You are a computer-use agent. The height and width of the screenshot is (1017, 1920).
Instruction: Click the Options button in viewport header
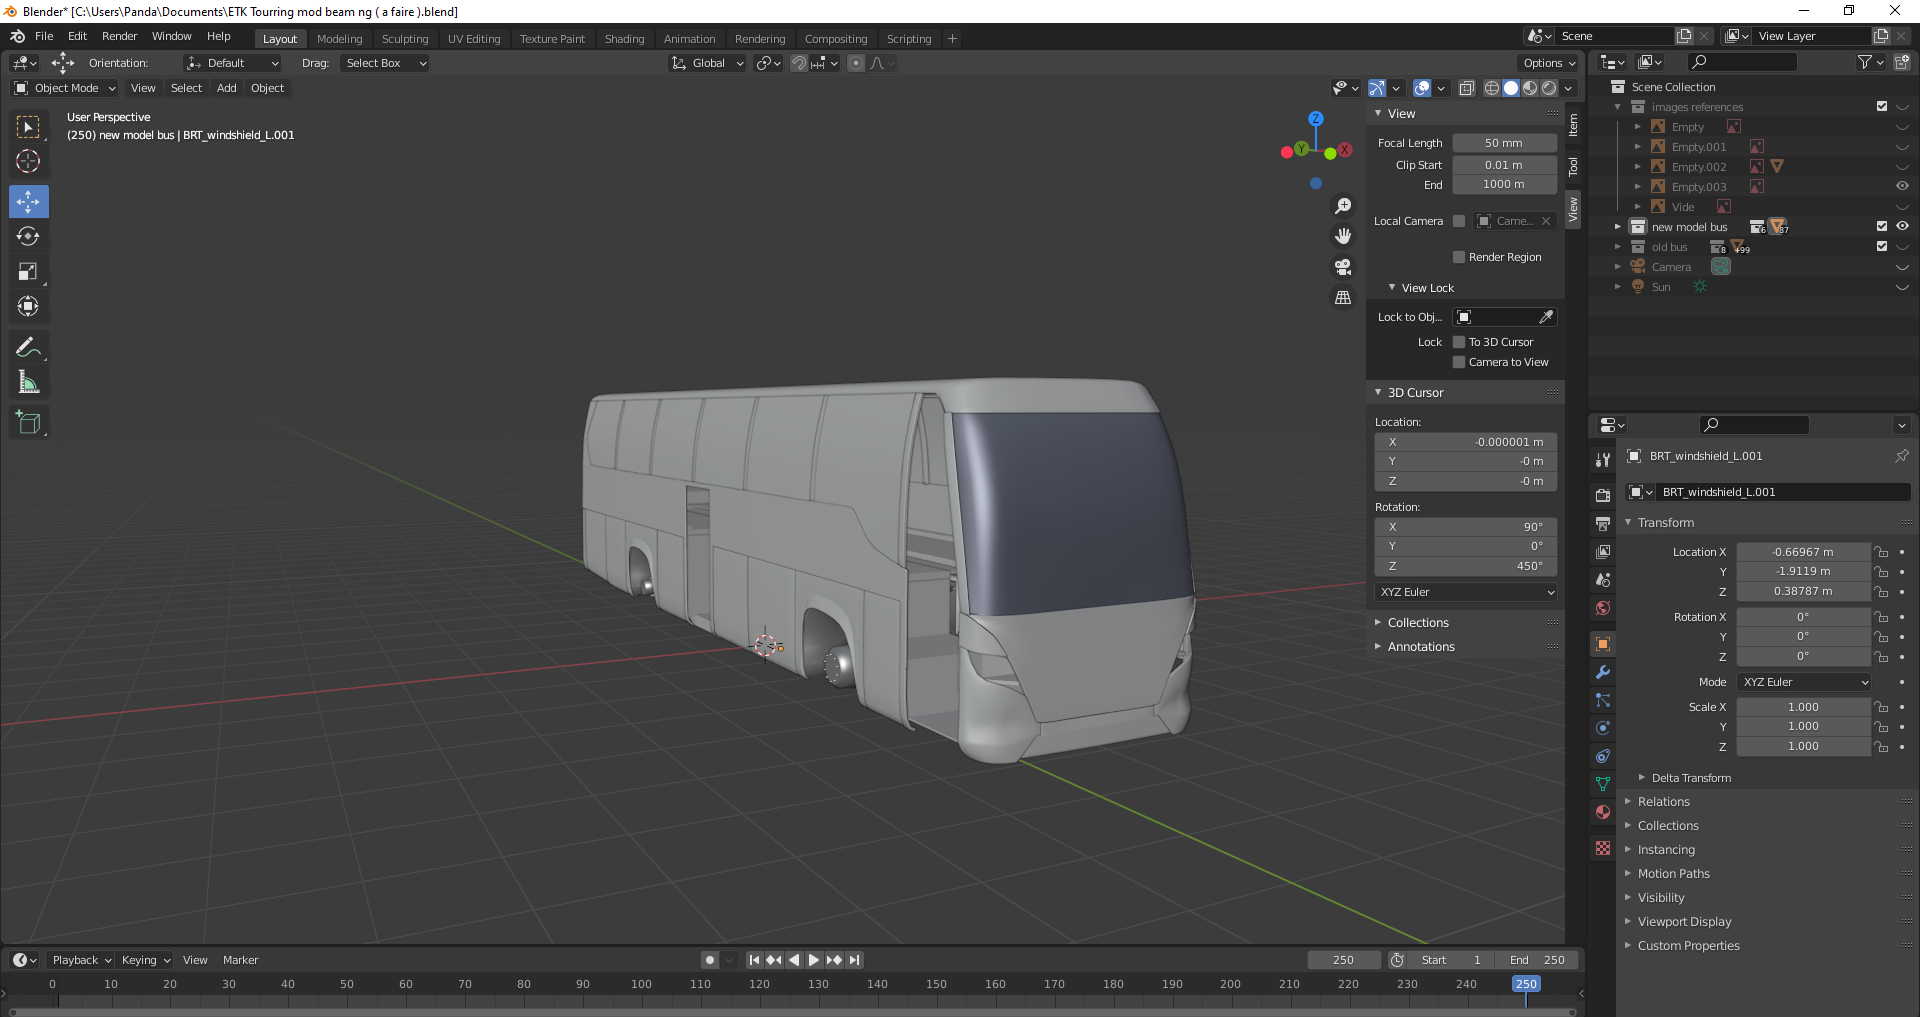[1548, 63]
